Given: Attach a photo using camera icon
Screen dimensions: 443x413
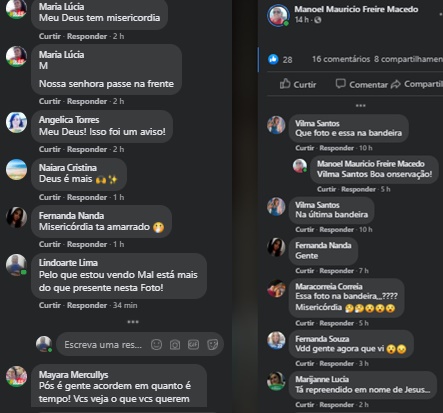Looking at the screenshot, I should click(x=175, y=344).
